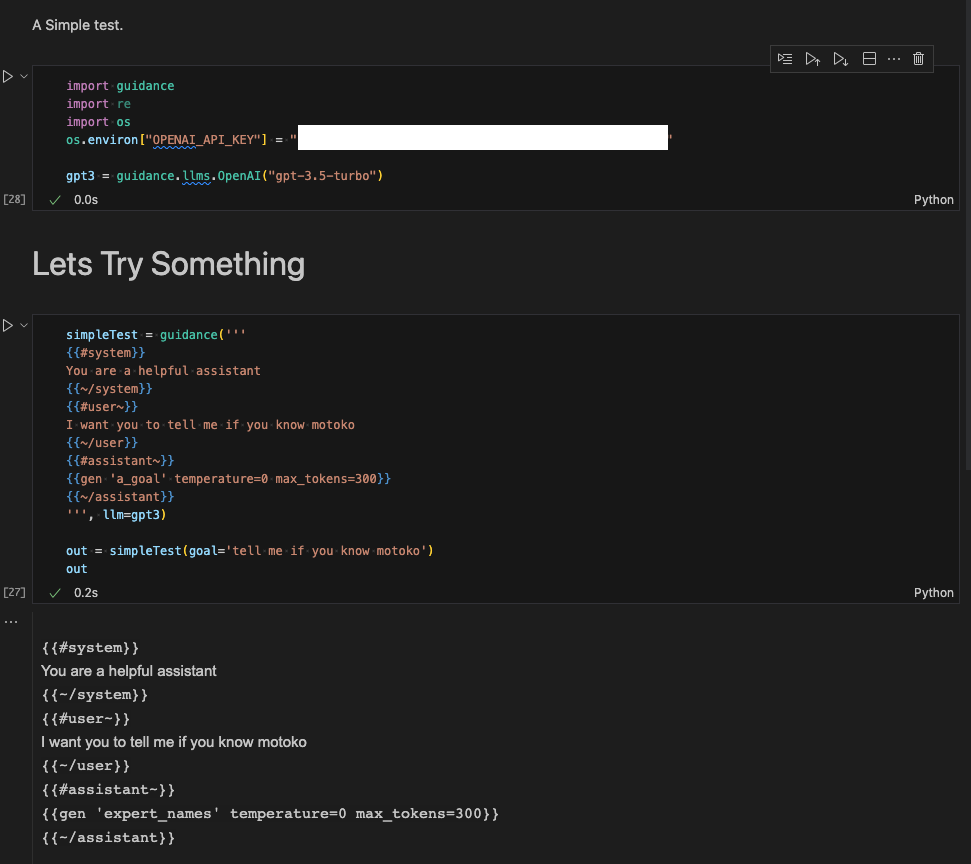Click the execution count [27]
This screenshot has height=864, width=971.
point(14,592)
